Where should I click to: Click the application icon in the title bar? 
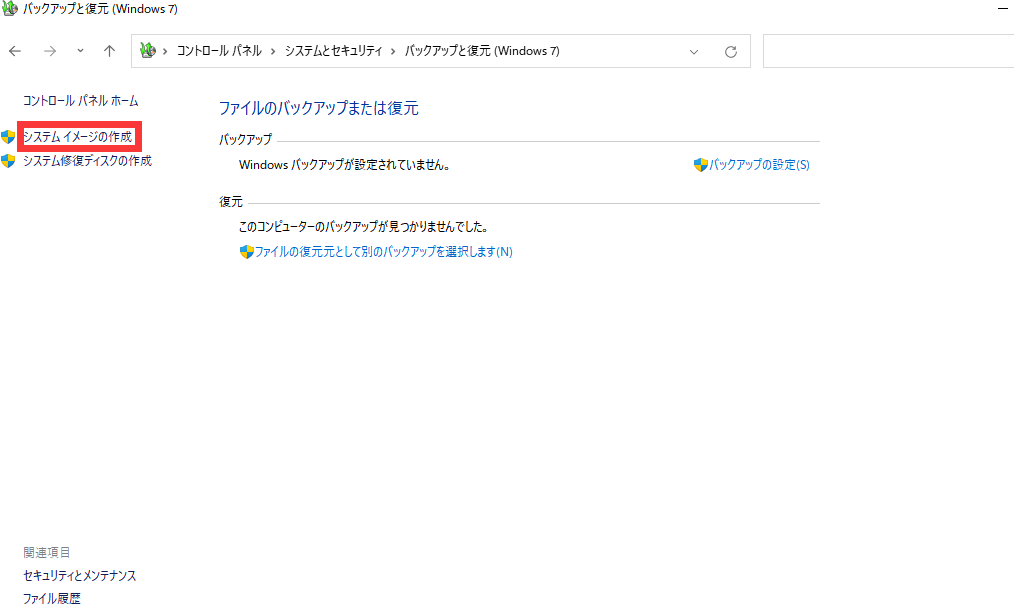10,8
